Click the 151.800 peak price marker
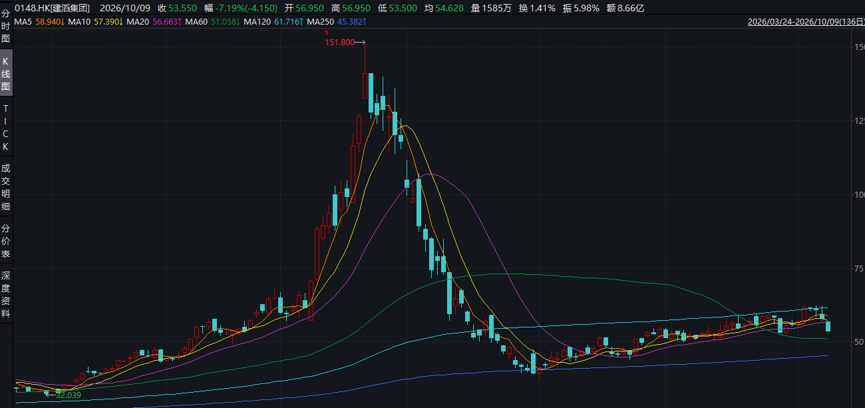The height and width of the screenshot is (408, 865). 341,42
